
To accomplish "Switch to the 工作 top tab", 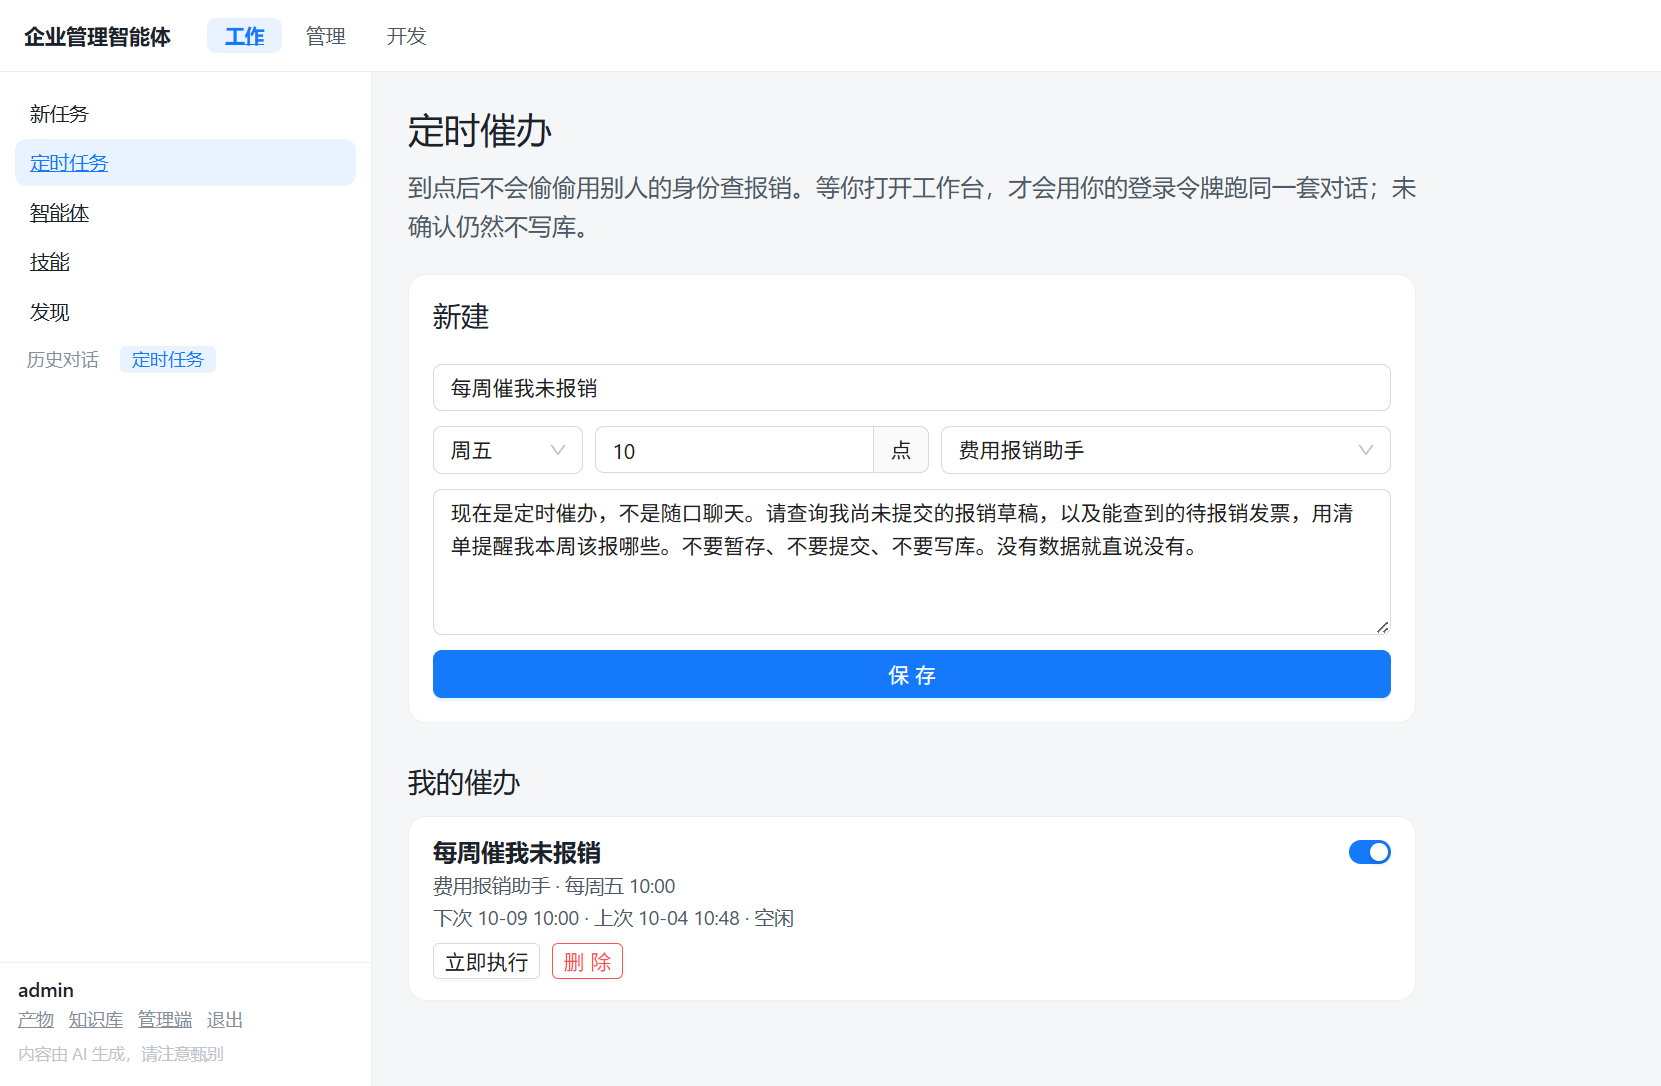I will (244, 36).
